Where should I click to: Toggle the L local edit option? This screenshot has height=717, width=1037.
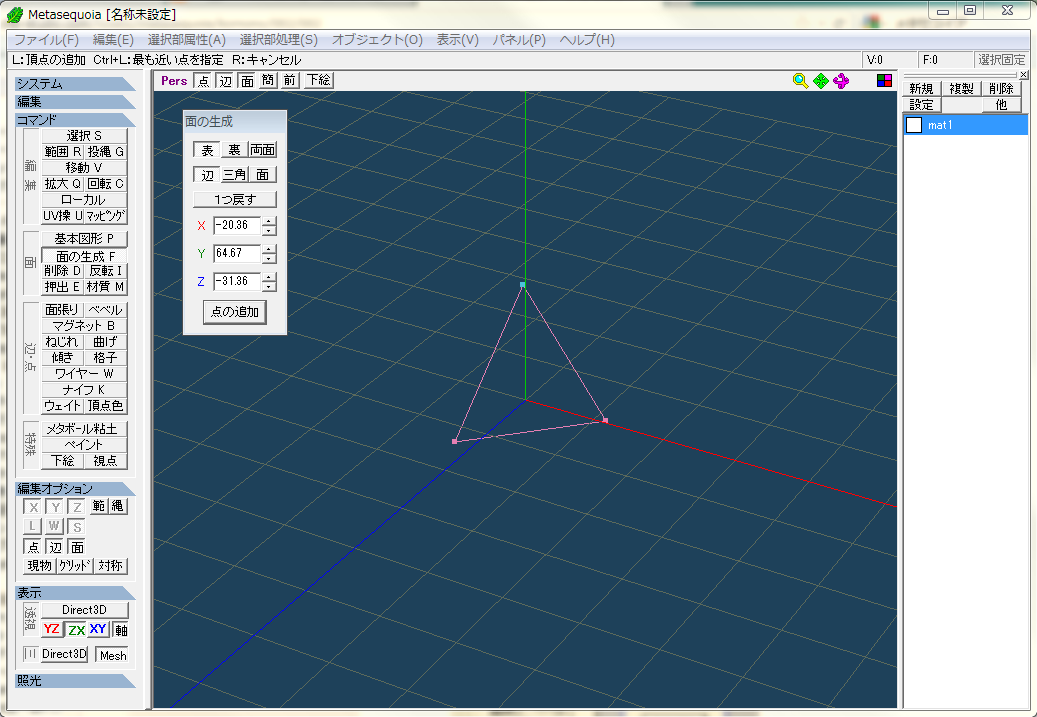coord(32,527)
